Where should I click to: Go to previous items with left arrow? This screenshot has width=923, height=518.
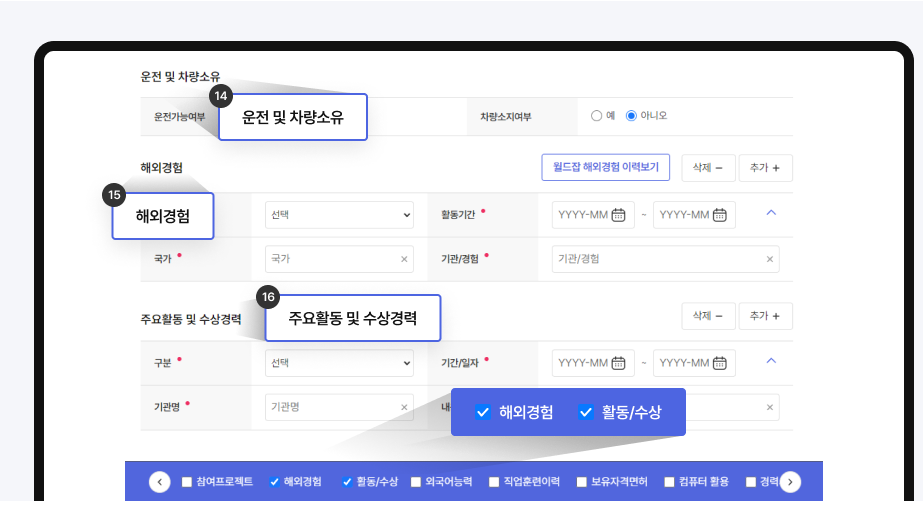[160, 482]
